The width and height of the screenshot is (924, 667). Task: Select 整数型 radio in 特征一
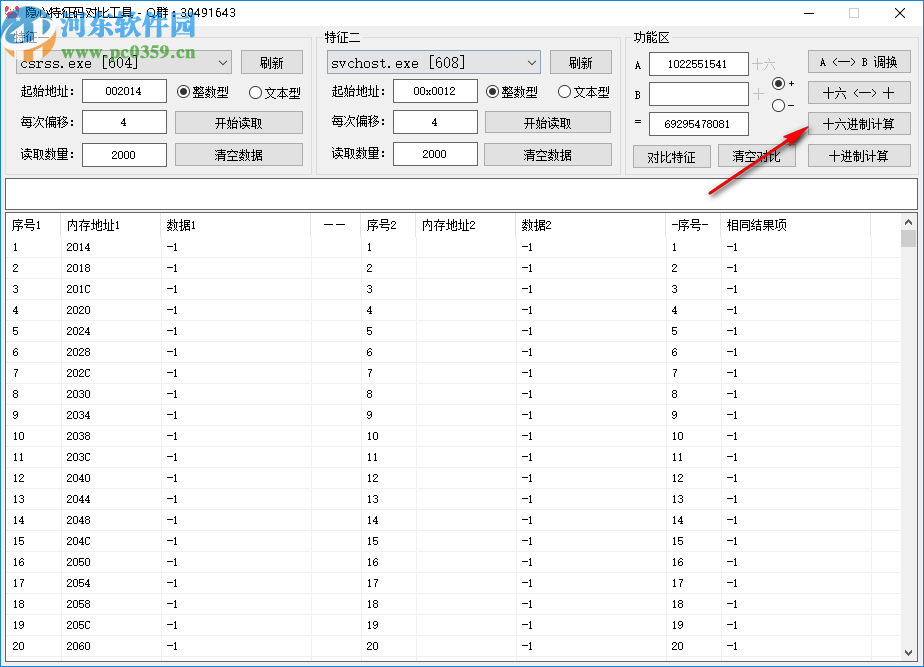[203, 92]
